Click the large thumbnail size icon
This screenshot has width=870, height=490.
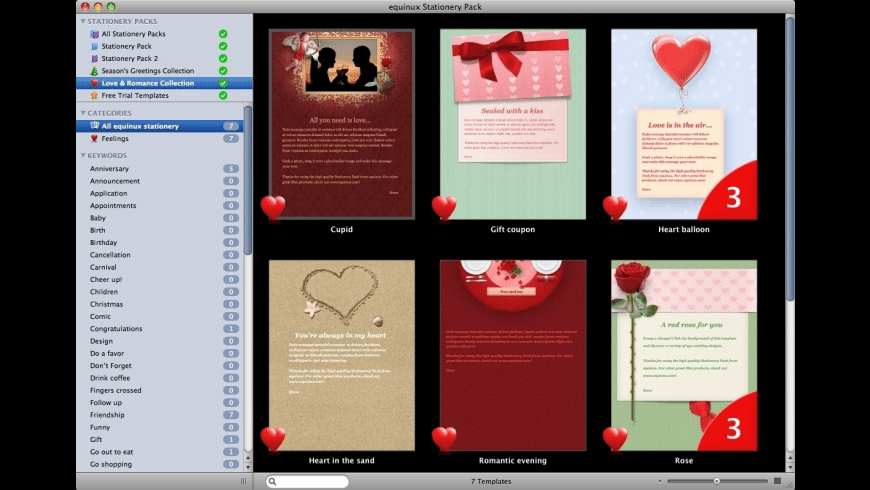(x=777, y=481)
